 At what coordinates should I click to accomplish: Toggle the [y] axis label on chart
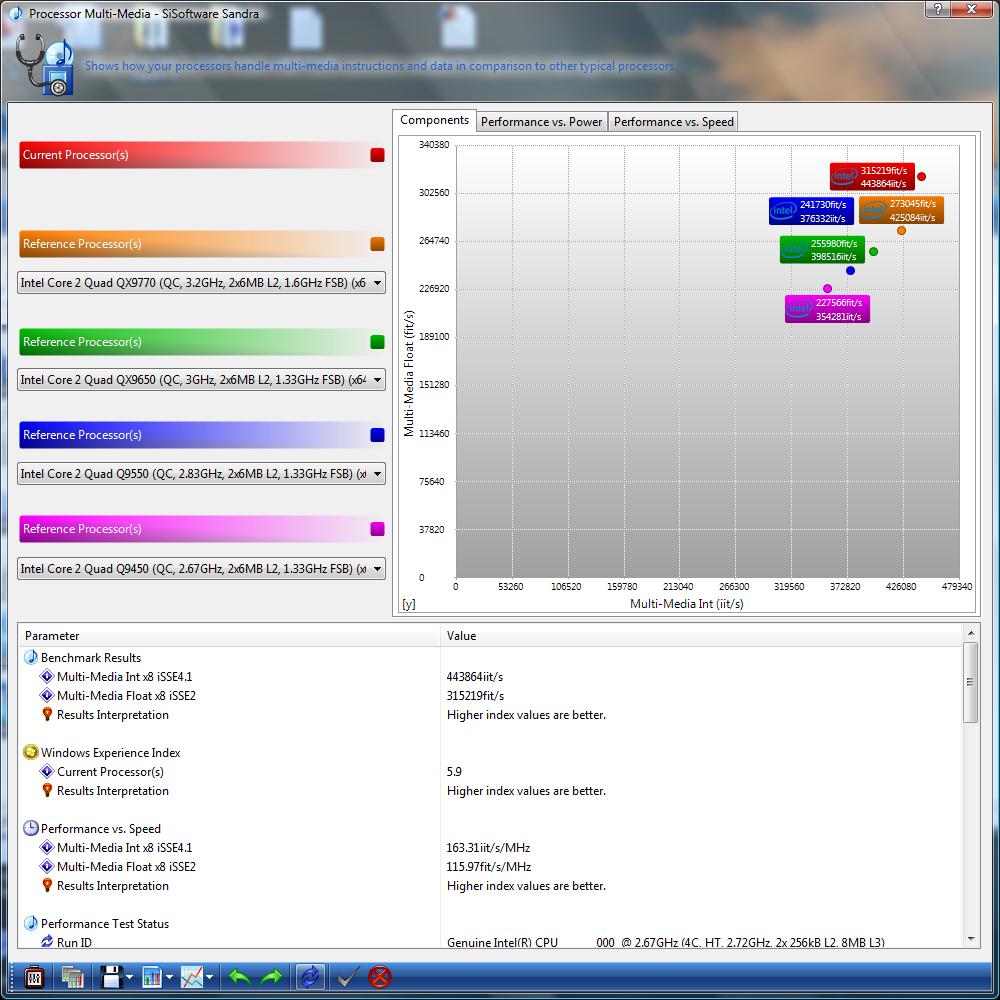[x=409, y=604]
